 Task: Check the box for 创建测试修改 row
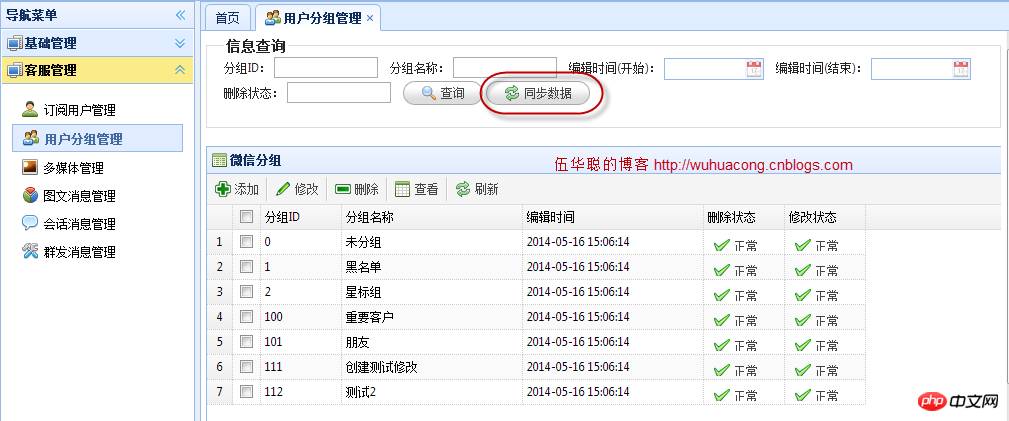[x=246, y=366]
